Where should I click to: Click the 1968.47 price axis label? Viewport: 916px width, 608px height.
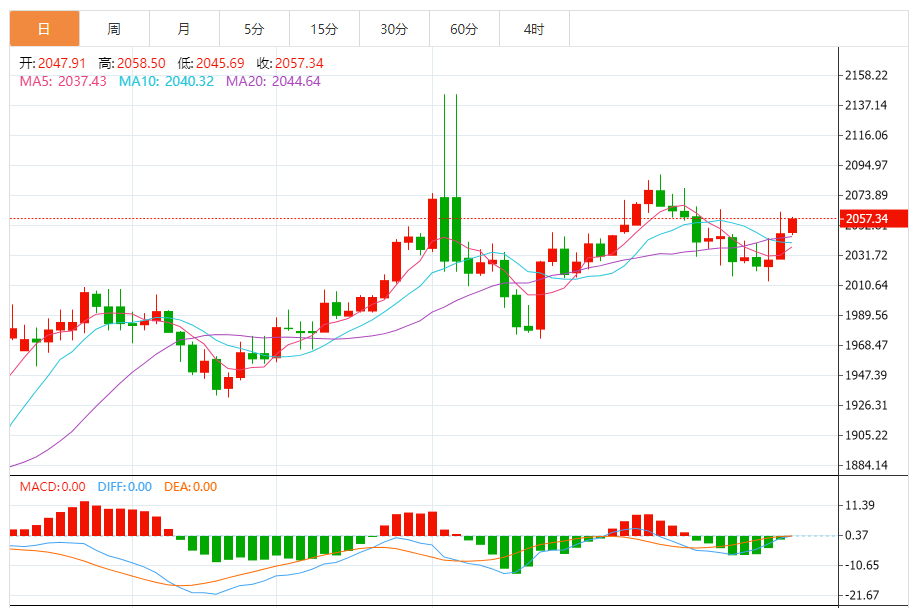(x=866, y=345)
